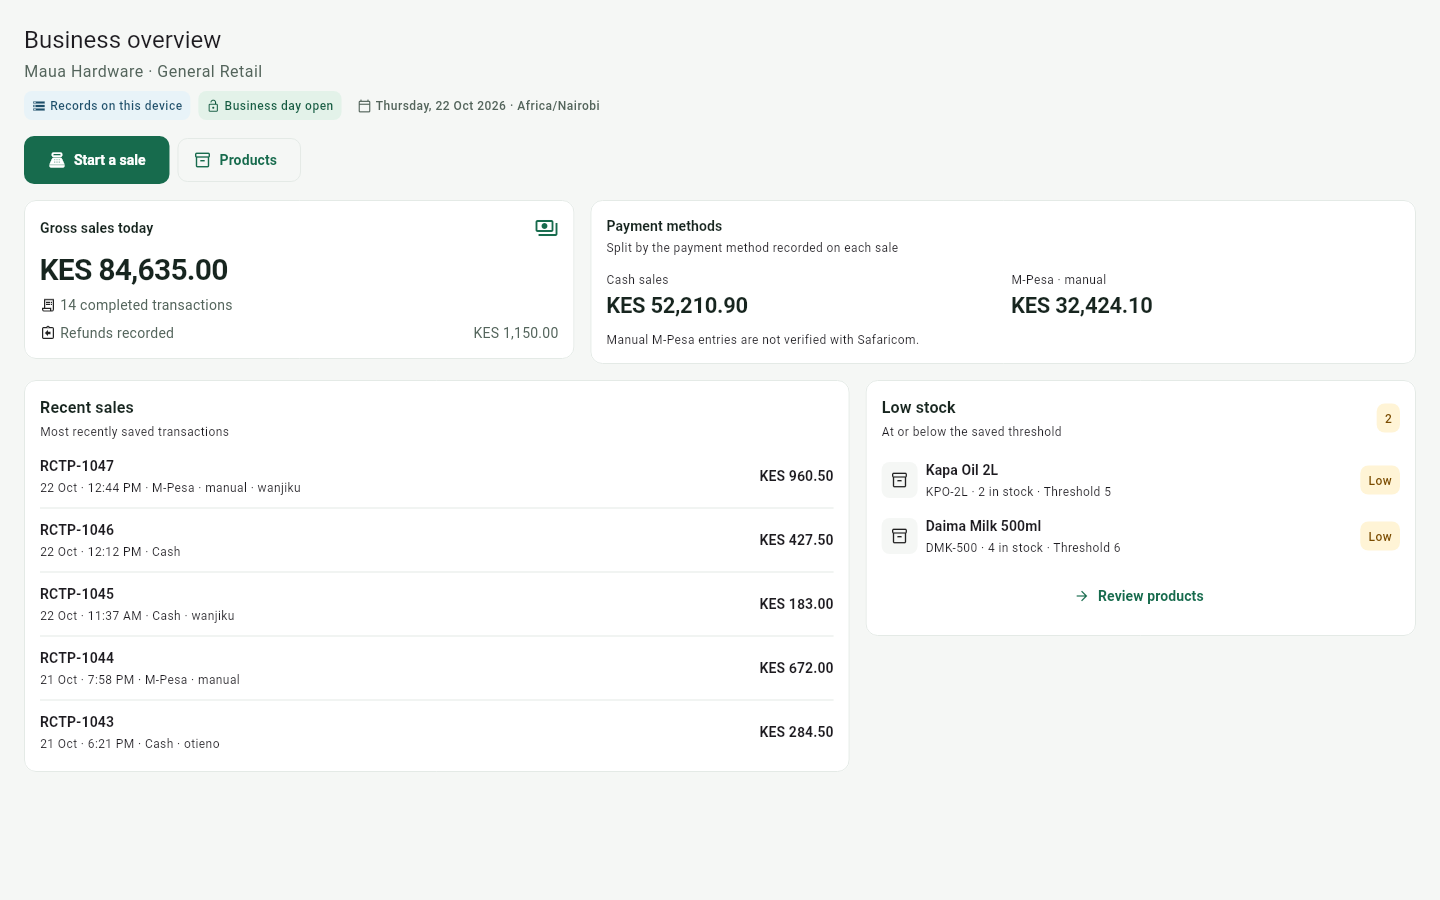Click the 14 completed transactions text

[x=146, y=305]
